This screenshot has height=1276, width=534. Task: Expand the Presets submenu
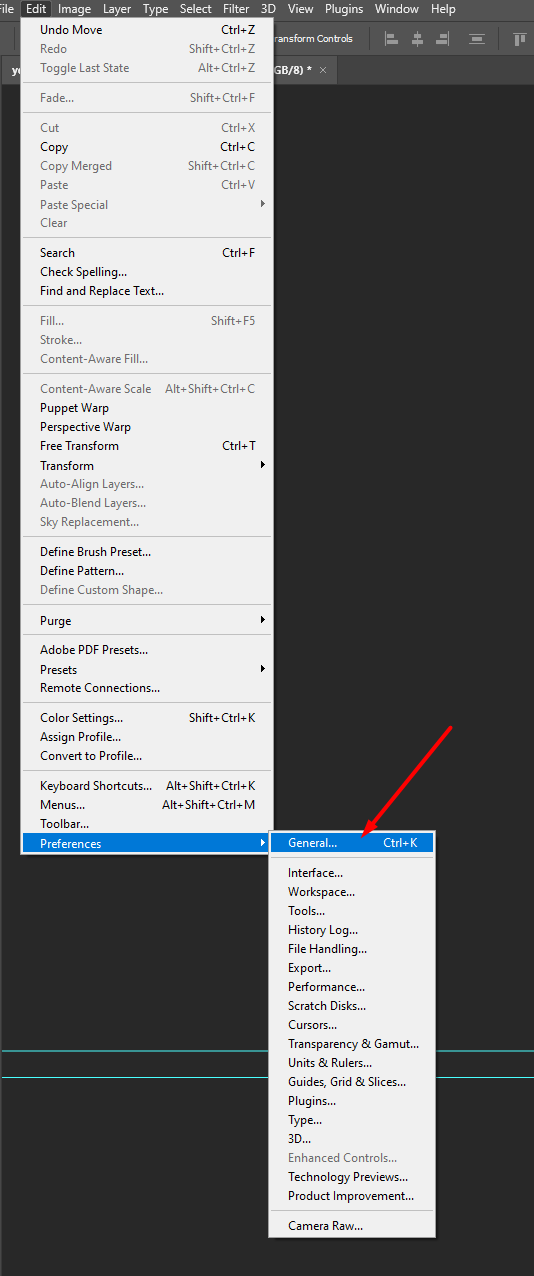tap(147, 670)
